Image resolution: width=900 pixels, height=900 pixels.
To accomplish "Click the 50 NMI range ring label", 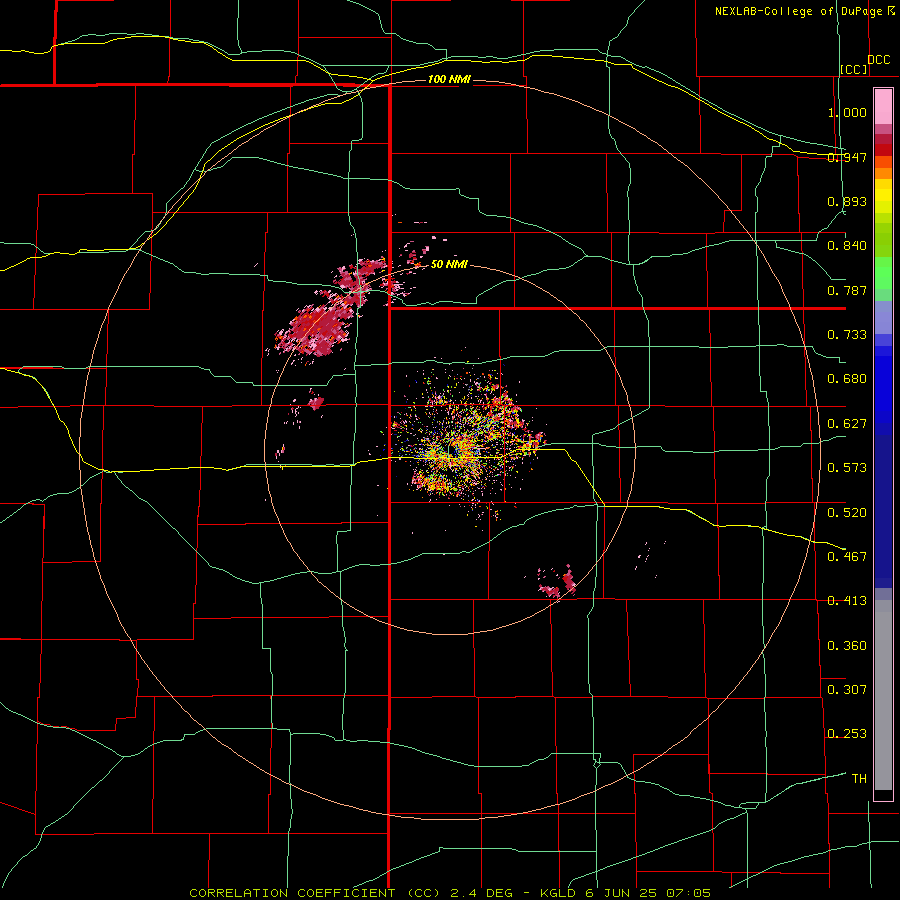I will pos(449,264).
